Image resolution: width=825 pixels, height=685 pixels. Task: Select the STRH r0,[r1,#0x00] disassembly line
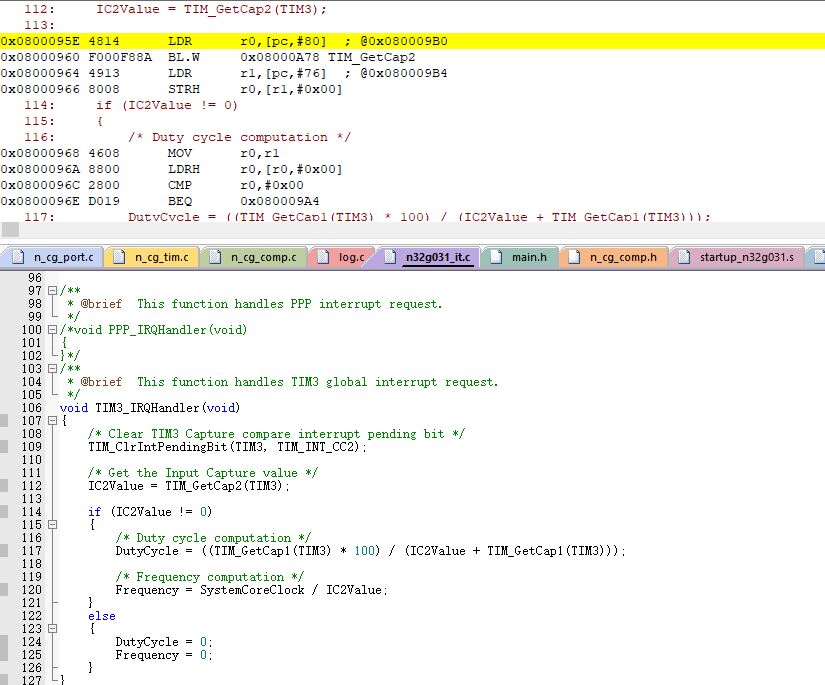[x=171, y=89]
